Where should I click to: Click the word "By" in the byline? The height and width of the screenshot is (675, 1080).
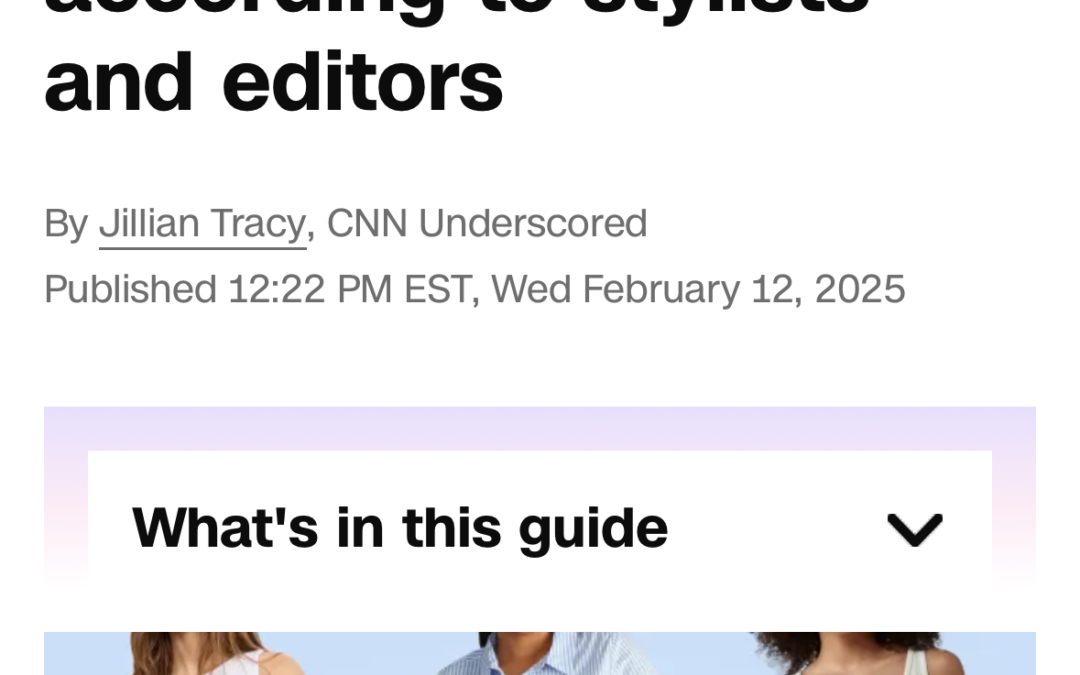click(66, 225)
